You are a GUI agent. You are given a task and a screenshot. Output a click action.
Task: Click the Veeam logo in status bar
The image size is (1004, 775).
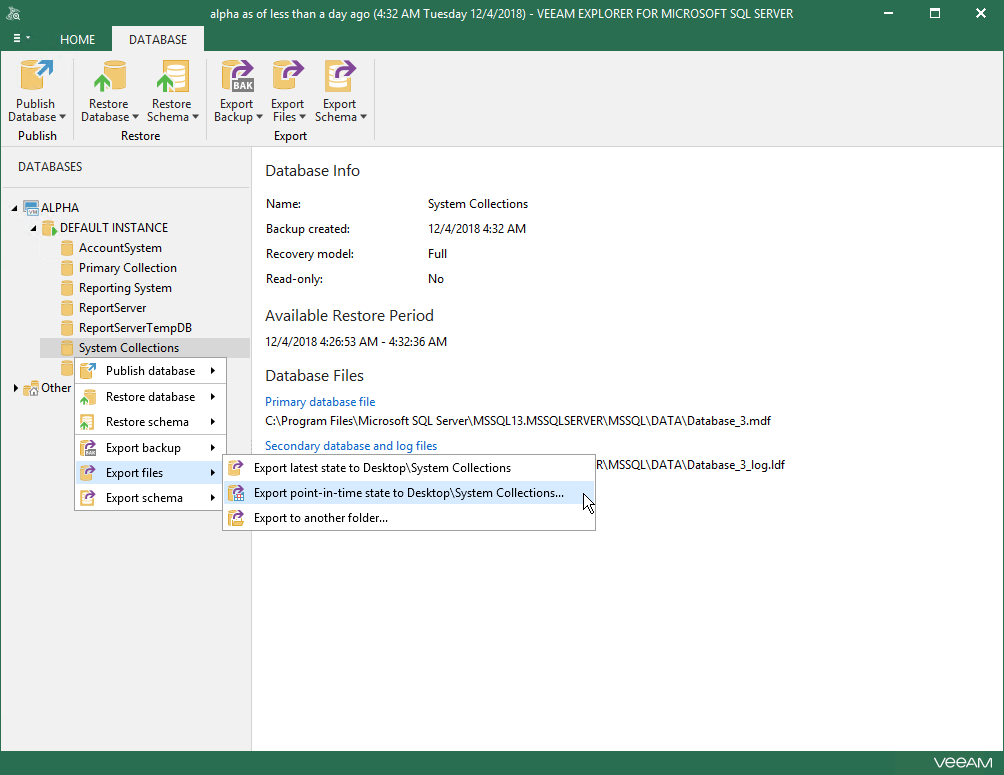963,763
